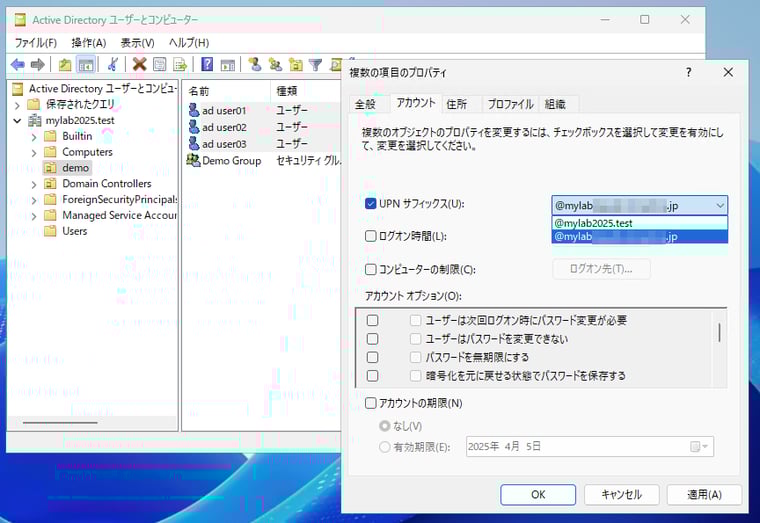
Task: Click the Export List toolbar icon
Action: pyautogui.click(x=180, y=64)
